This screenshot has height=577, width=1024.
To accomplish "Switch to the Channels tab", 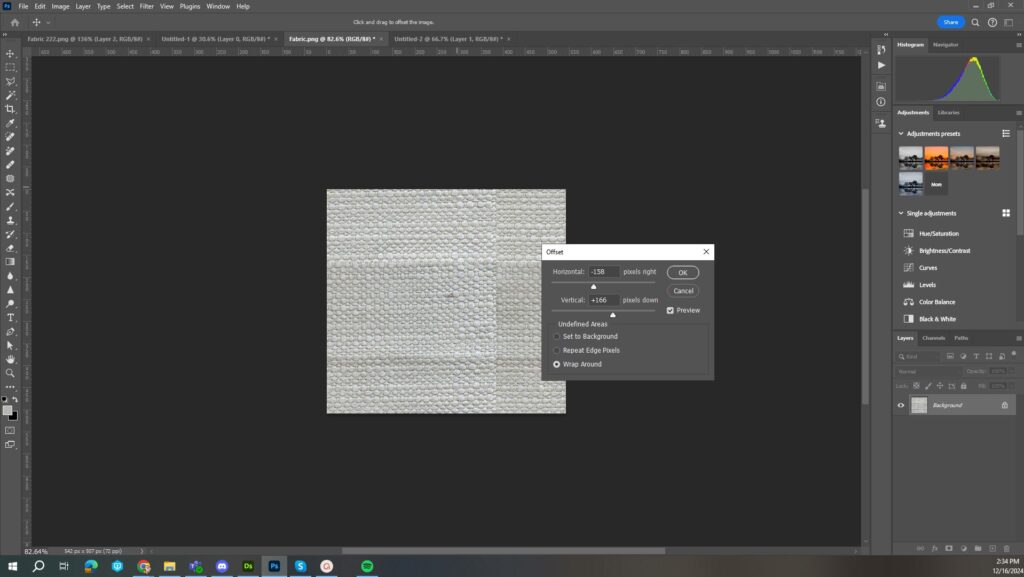I will [933, 338].
